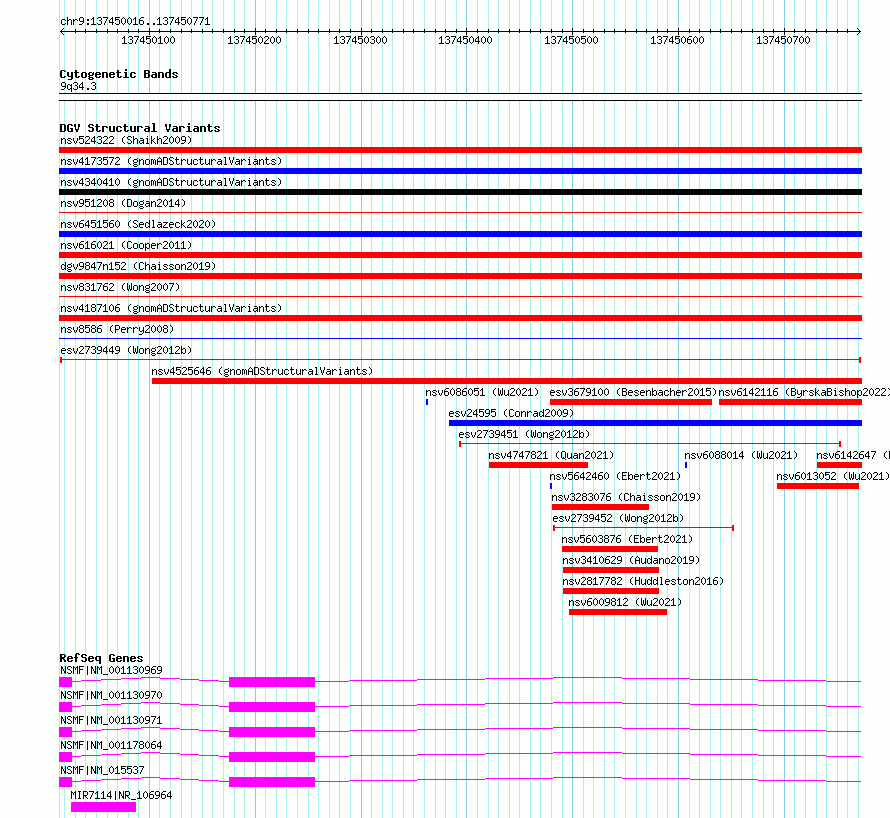Click the red bar of nsv6013052

click(x=817, y=486)
